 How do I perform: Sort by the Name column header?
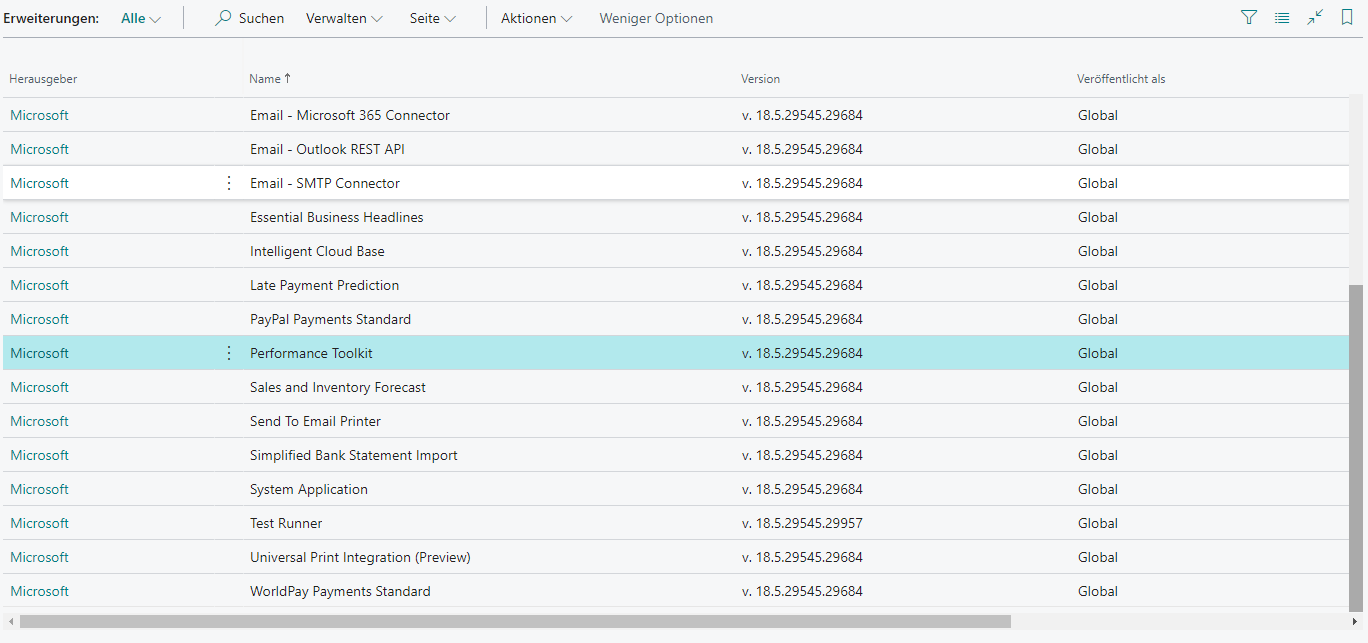[x=270, y=79]
